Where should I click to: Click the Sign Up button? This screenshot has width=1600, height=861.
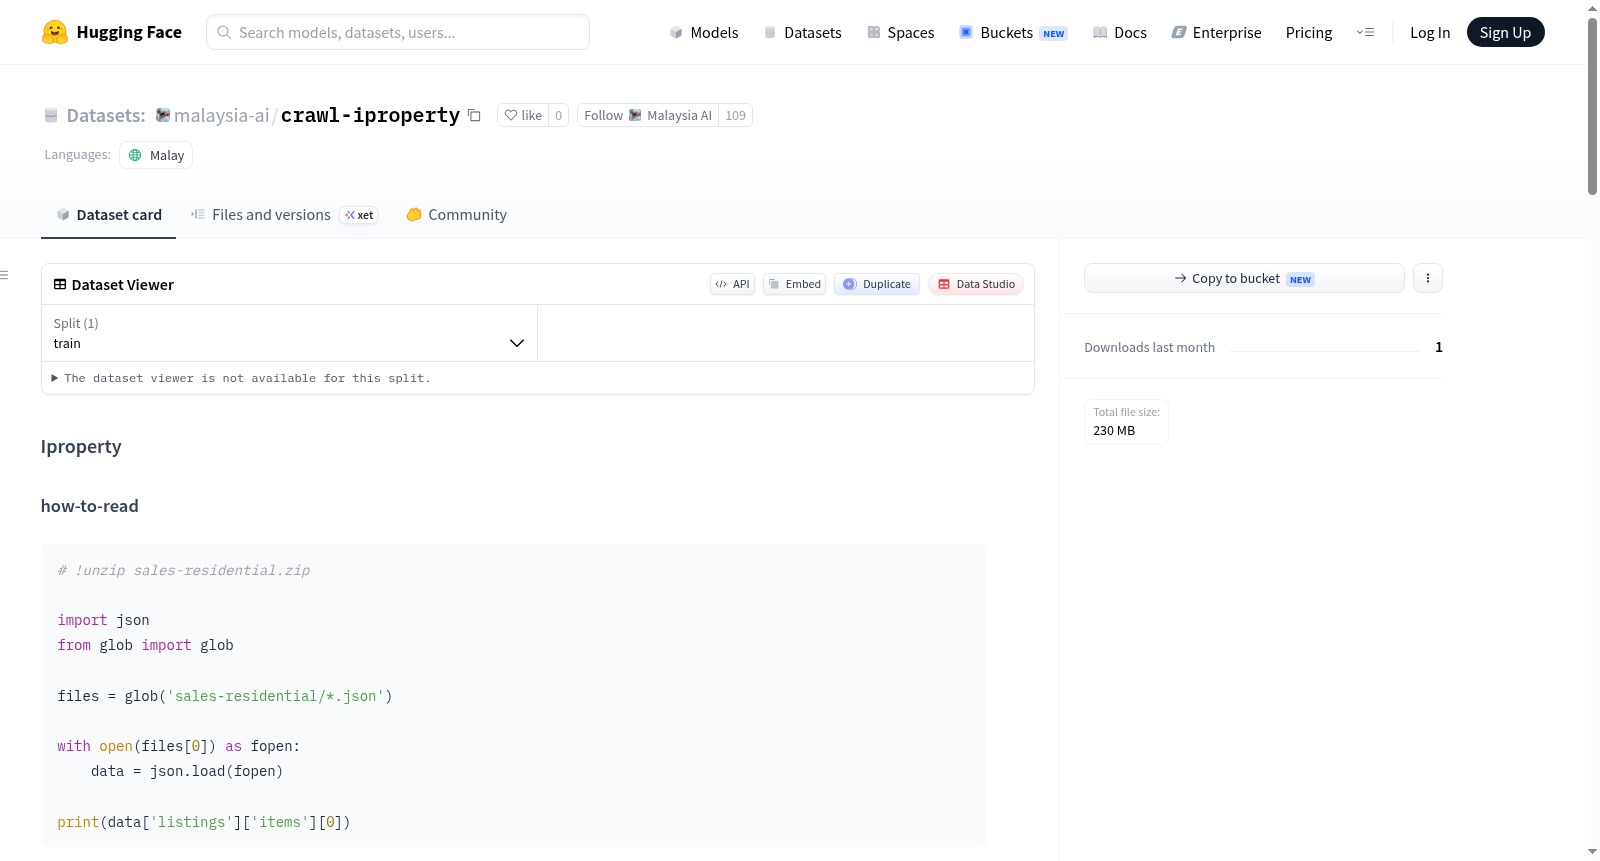[x=1505, y=32]
